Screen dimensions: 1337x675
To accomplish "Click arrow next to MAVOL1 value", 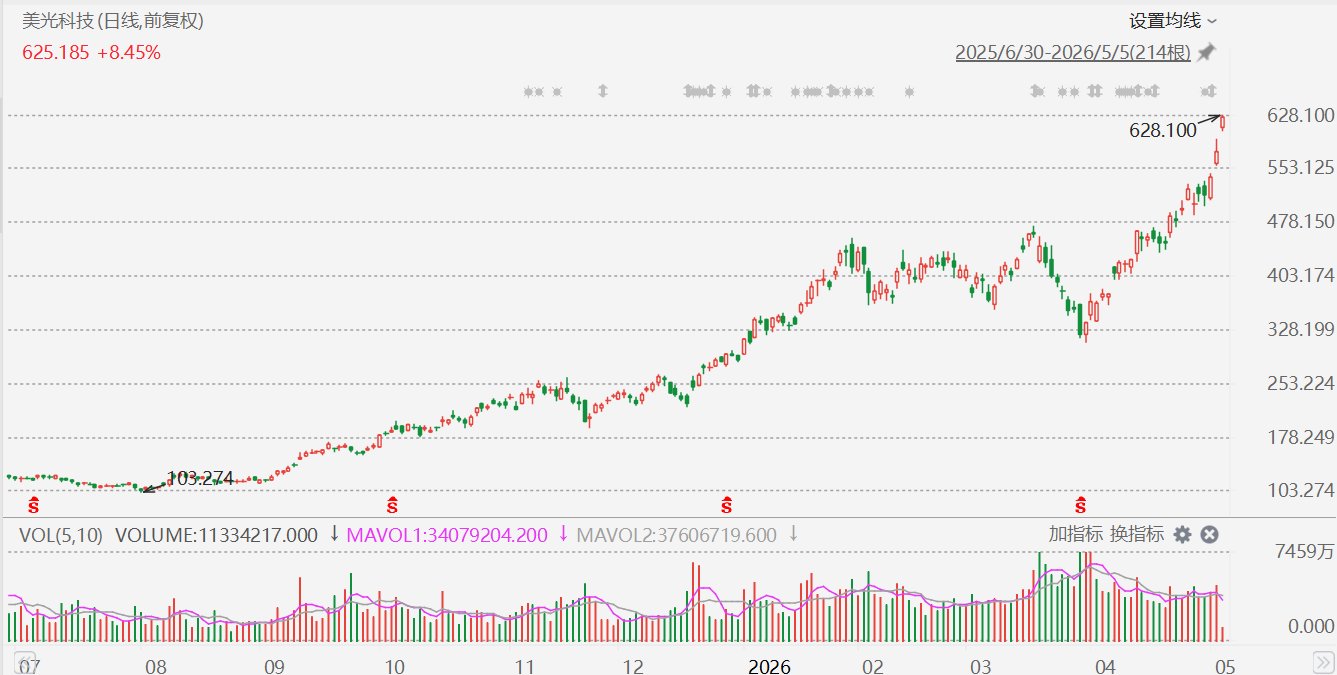I will tap(563, 534).
